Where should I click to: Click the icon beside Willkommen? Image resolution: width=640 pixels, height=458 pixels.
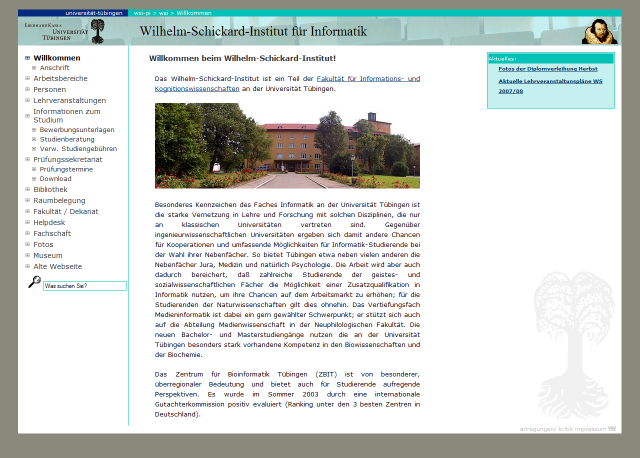(27, 58)
